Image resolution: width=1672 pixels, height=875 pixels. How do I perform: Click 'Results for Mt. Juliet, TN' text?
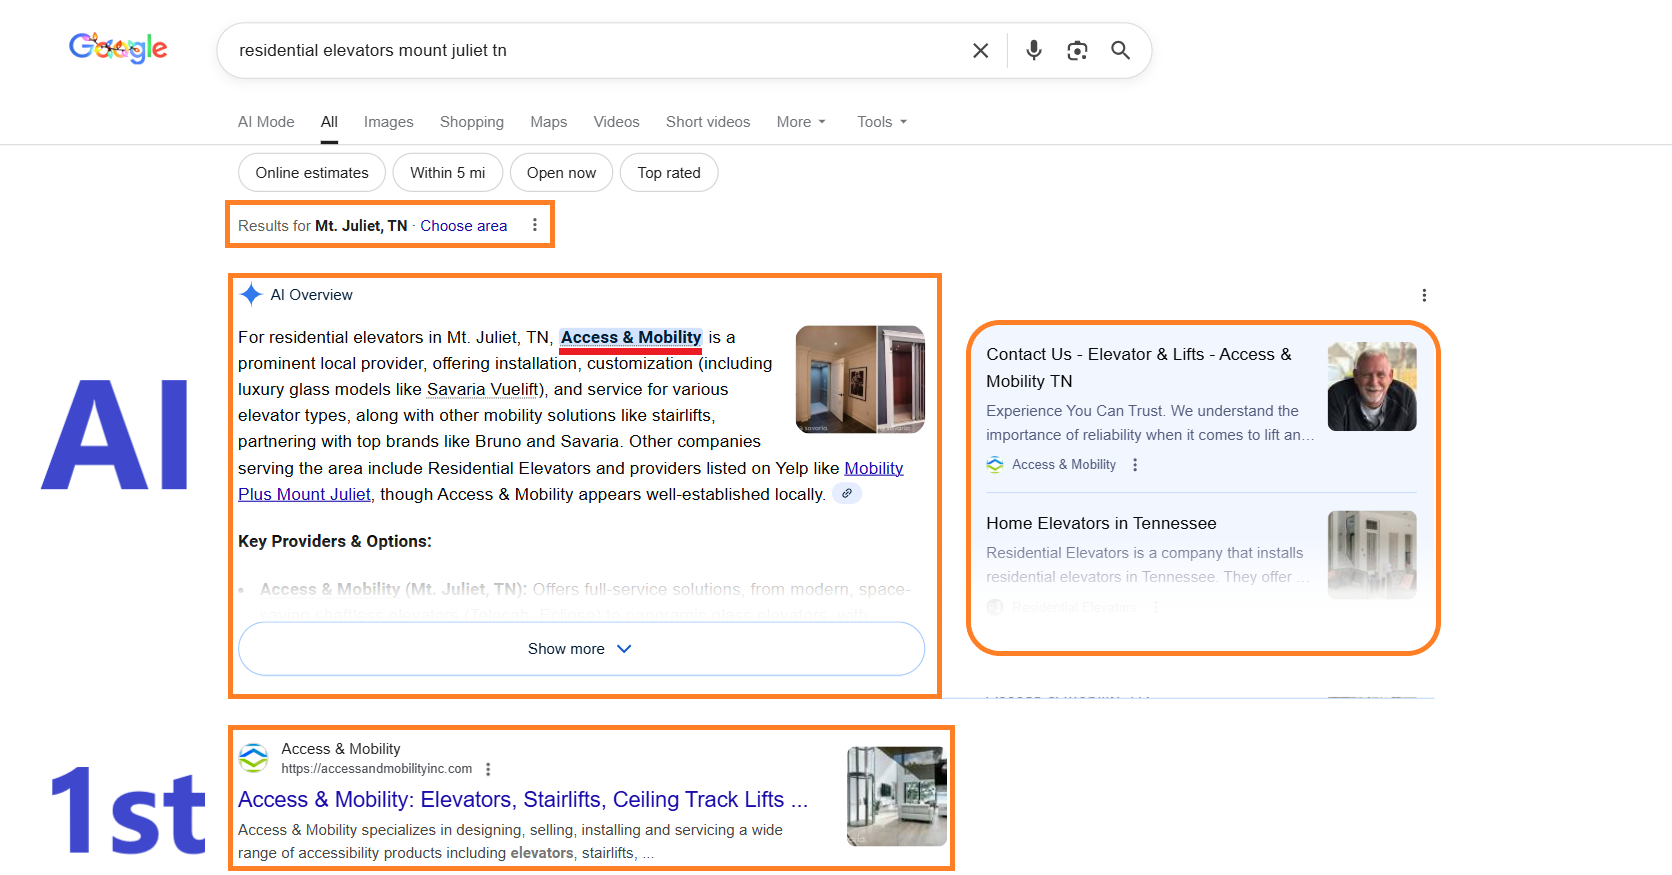322,226
